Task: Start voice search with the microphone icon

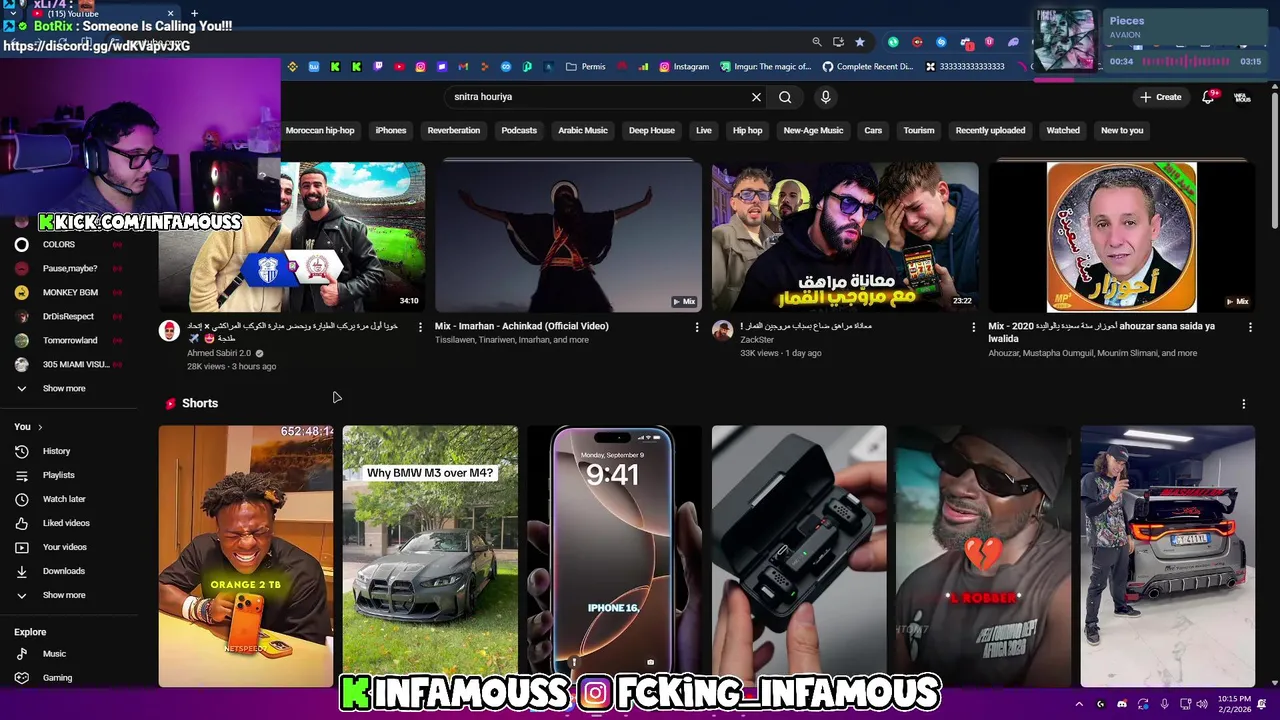Action: click(x=825, y=97)
